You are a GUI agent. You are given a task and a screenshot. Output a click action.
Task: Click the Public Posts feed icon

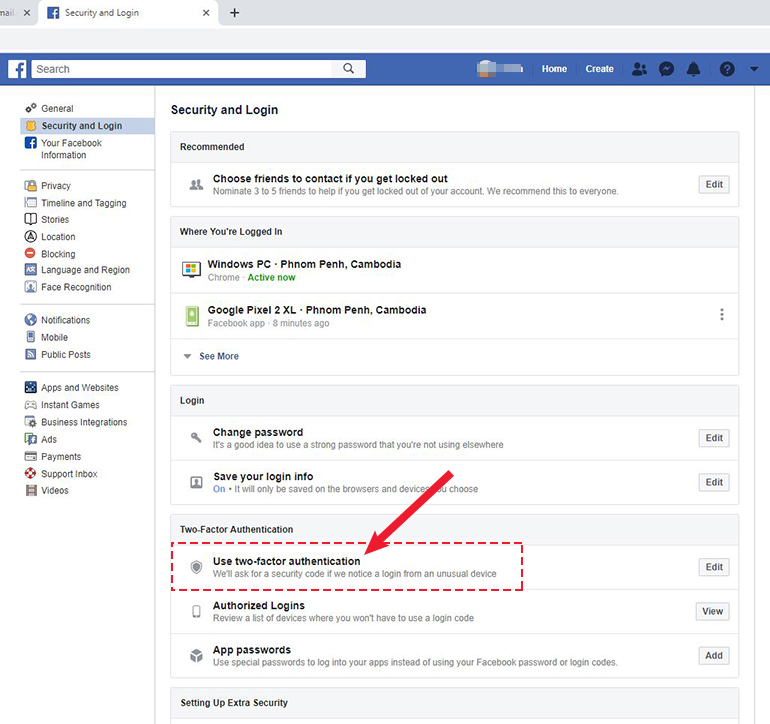30,354
